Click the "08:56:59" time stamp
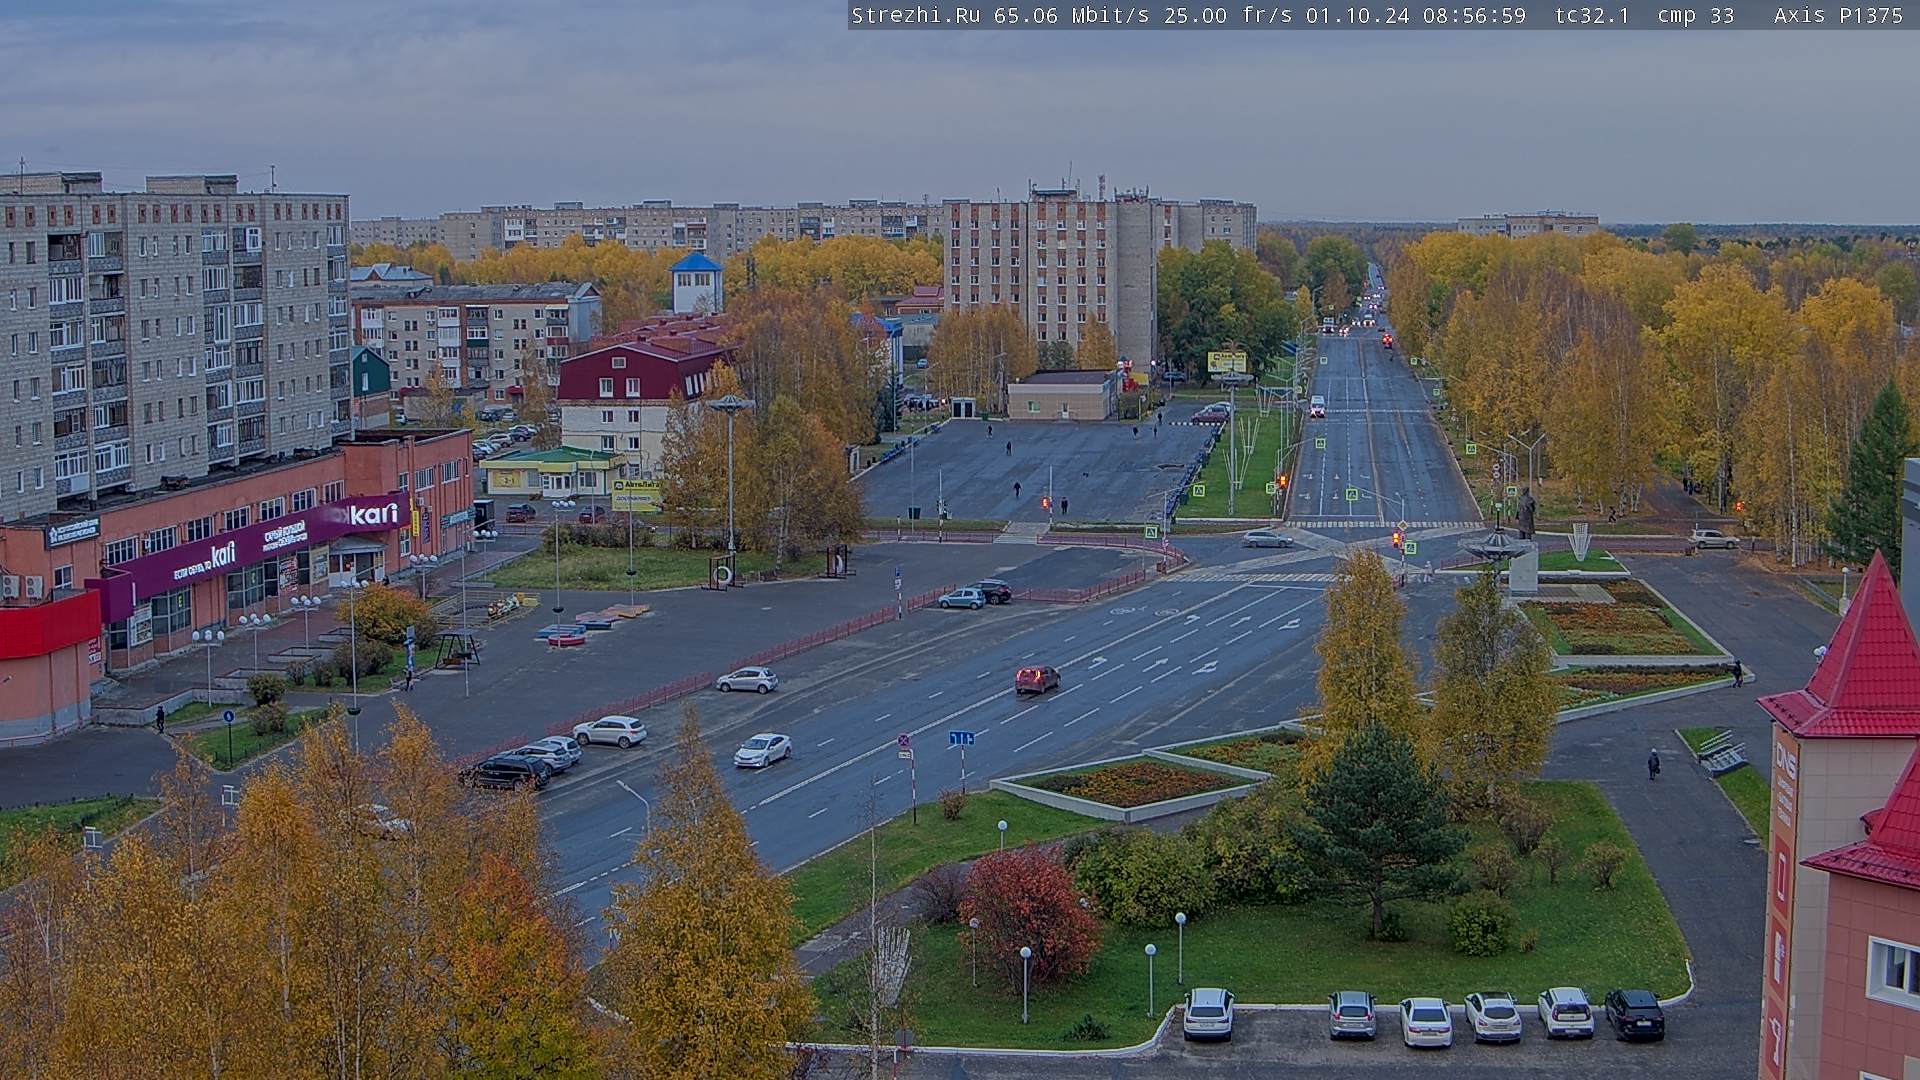 click(1474, 15)
